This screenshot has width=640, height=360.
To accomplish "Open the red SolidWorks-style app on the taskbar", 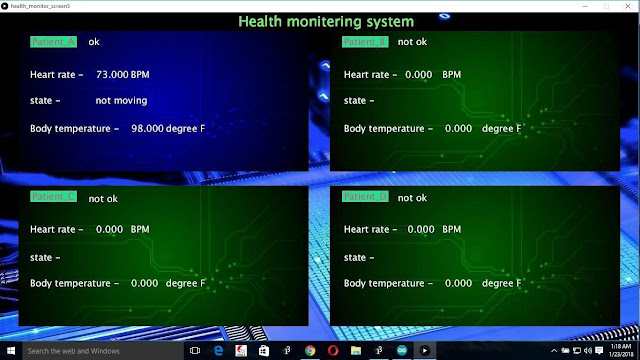I will click(241, 351).
